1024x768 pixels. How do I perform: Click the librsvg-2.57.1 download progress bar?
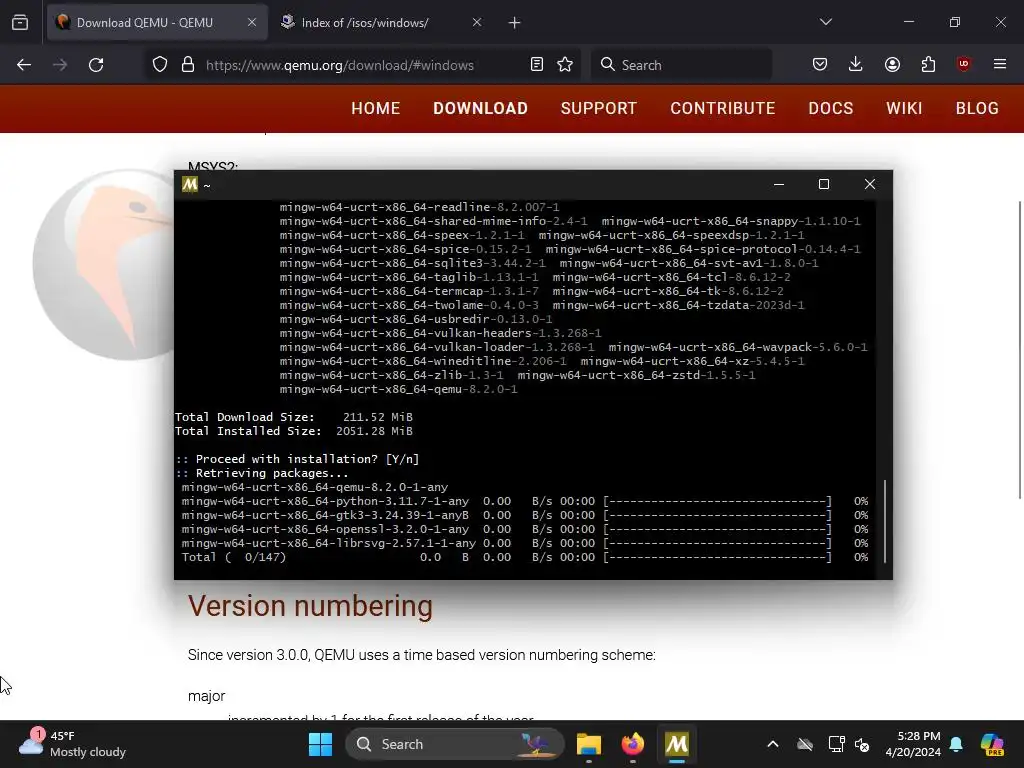tap(718, 543)
